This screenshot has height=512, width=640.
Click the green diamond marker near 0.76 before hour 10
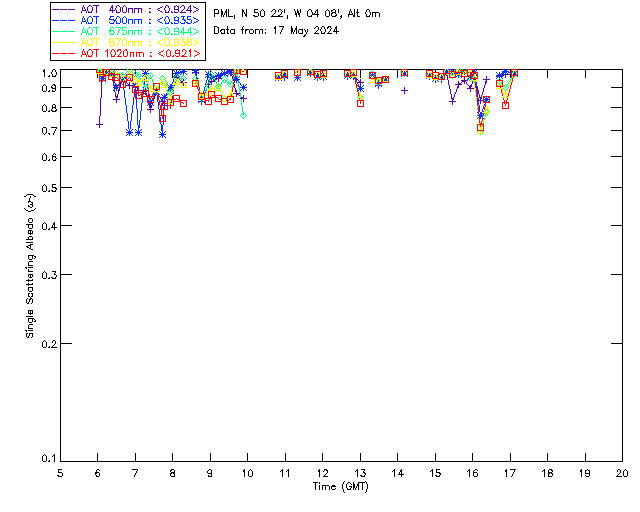tap(244, 116)
